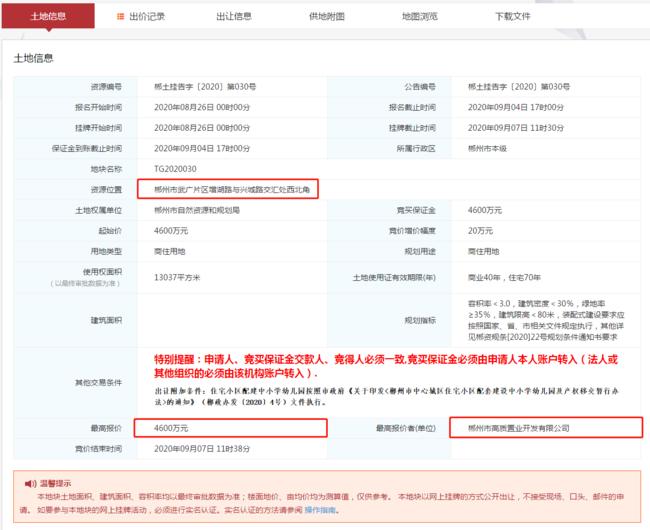The image size is (650, 530).
Task: Select 起始价 value 4600万元
Action: click(x=171, y=231)
